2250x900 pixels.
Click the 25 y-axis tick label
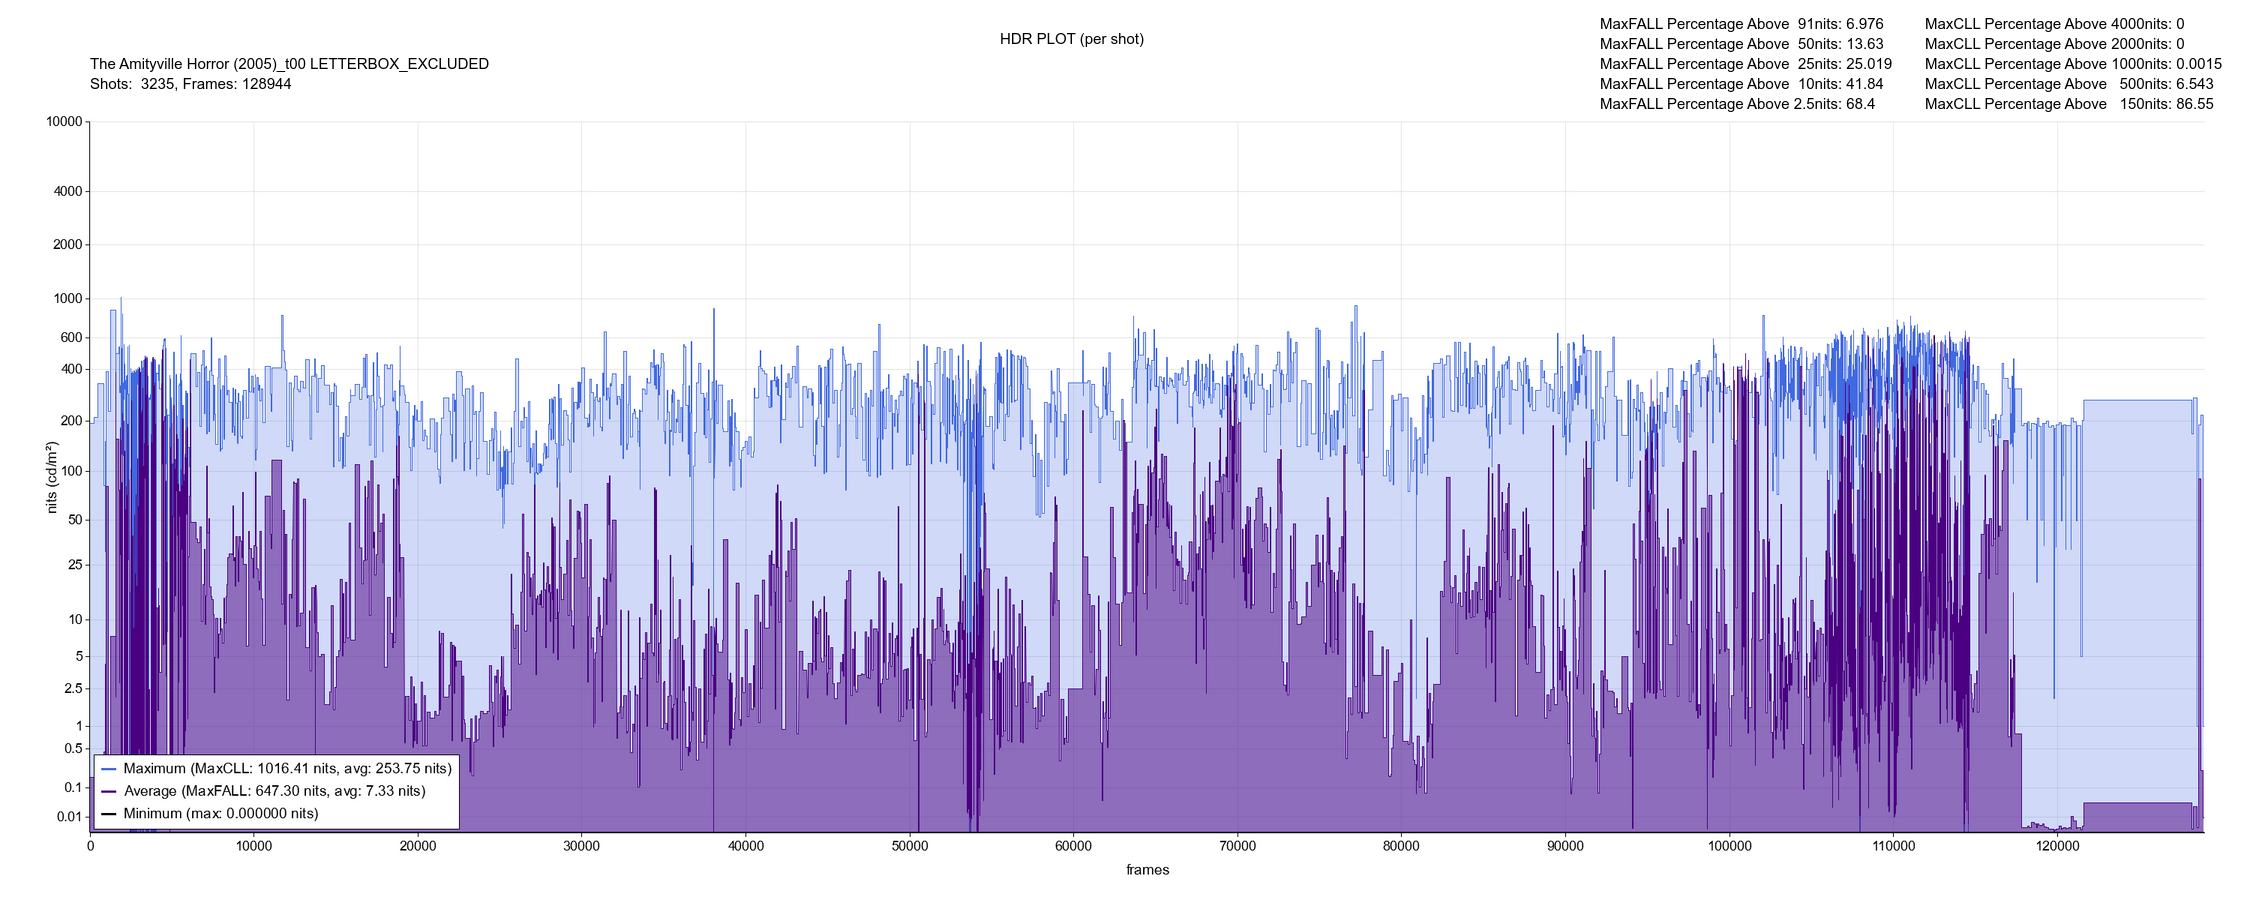pyautogui.click(x=75, y=565)
